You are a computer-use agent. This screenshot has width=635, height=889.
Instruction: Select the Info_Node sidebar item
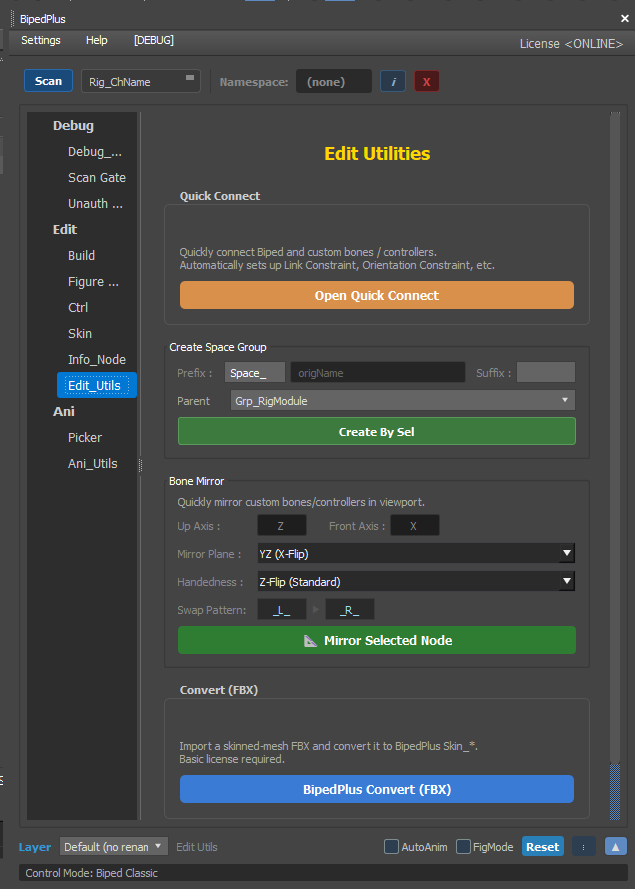click(97, 359)
